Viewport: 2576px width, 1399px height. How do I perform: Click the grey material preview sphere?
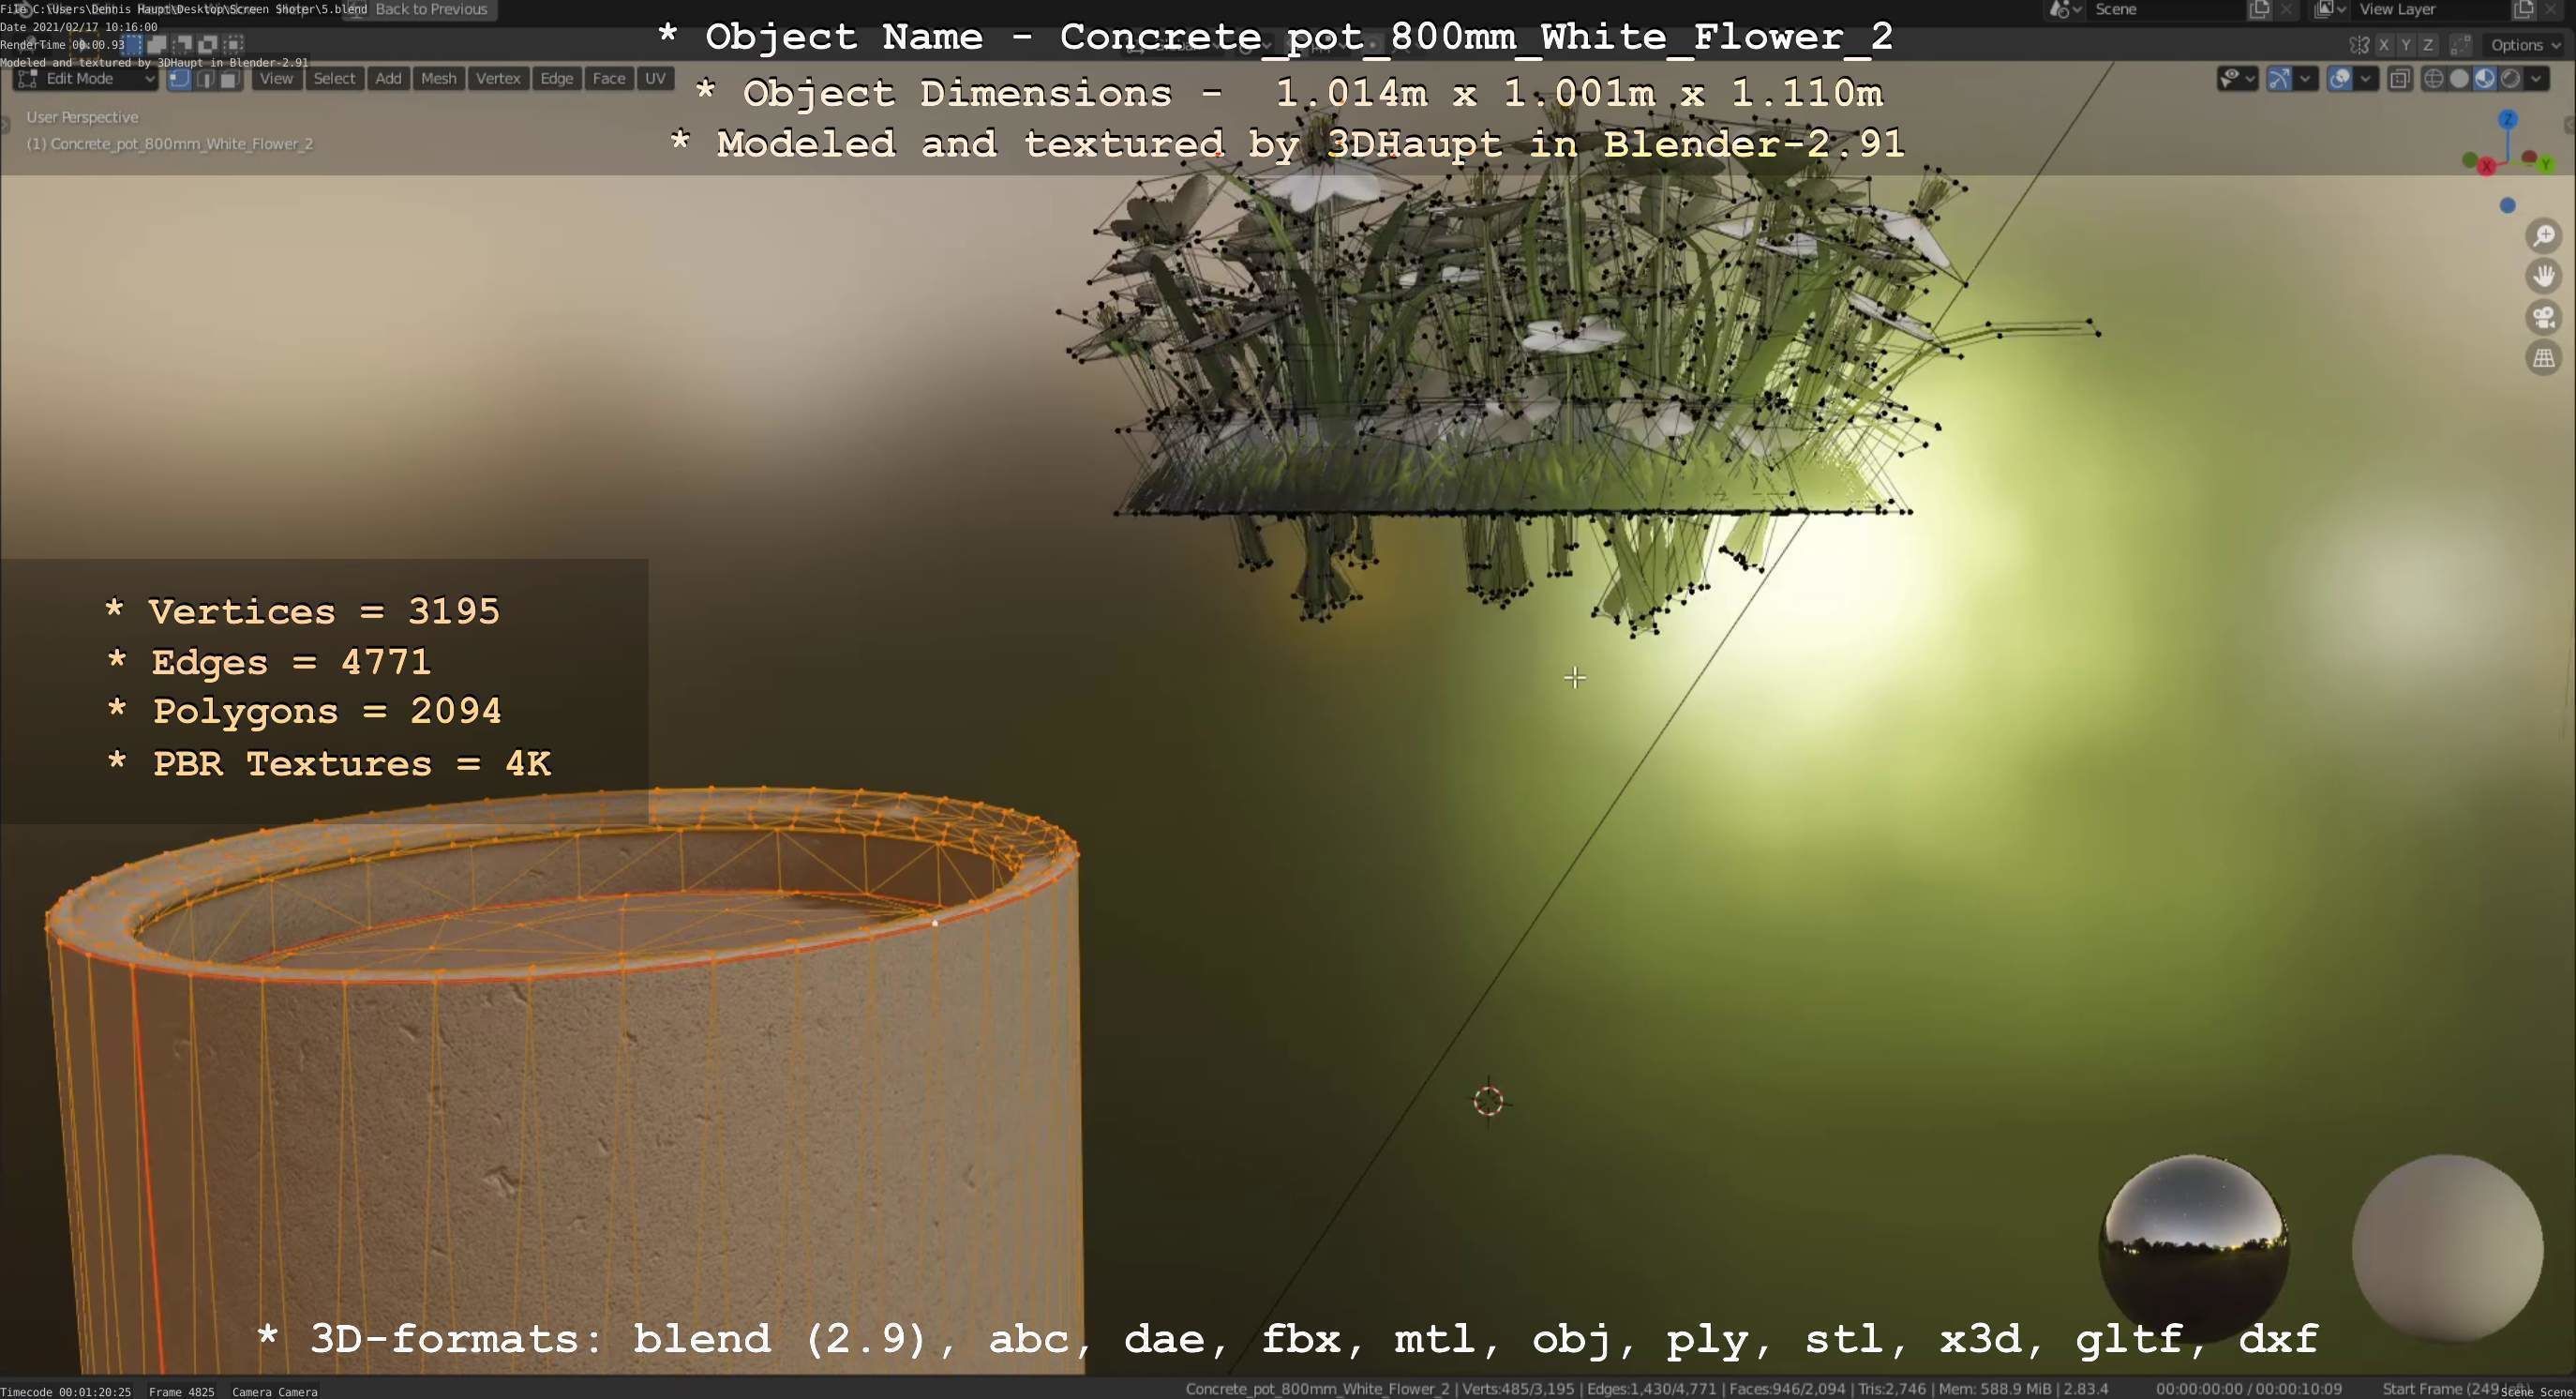point(2448,1249)
